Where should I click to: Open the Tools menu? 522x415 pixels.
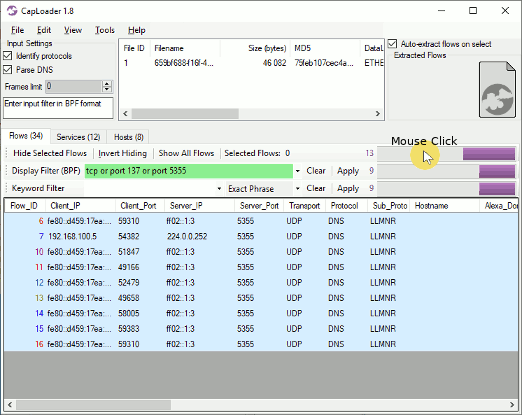(105, 30)
